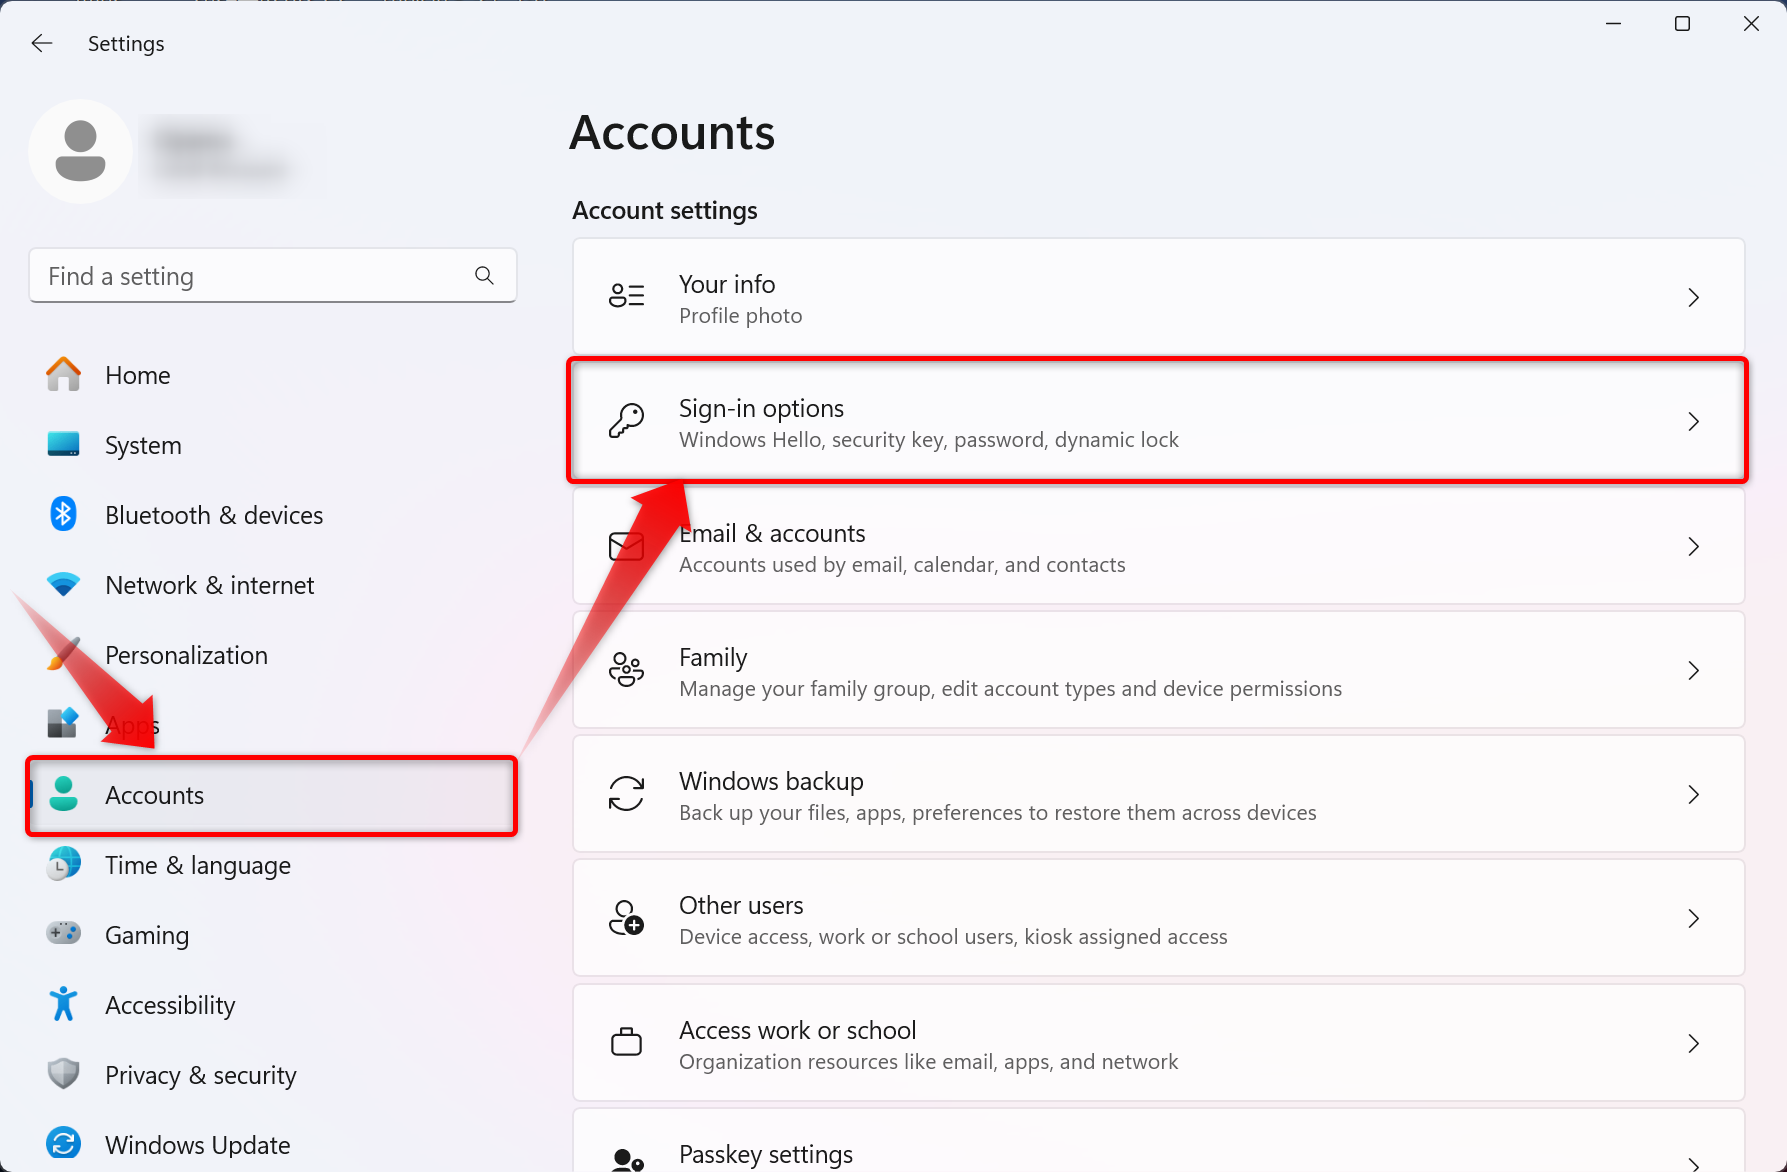Expand Windows backup chevron
Image resolution: width=1787 pixels, height=1172 pixels.
pyautogui.click(x=1693, y=794)
